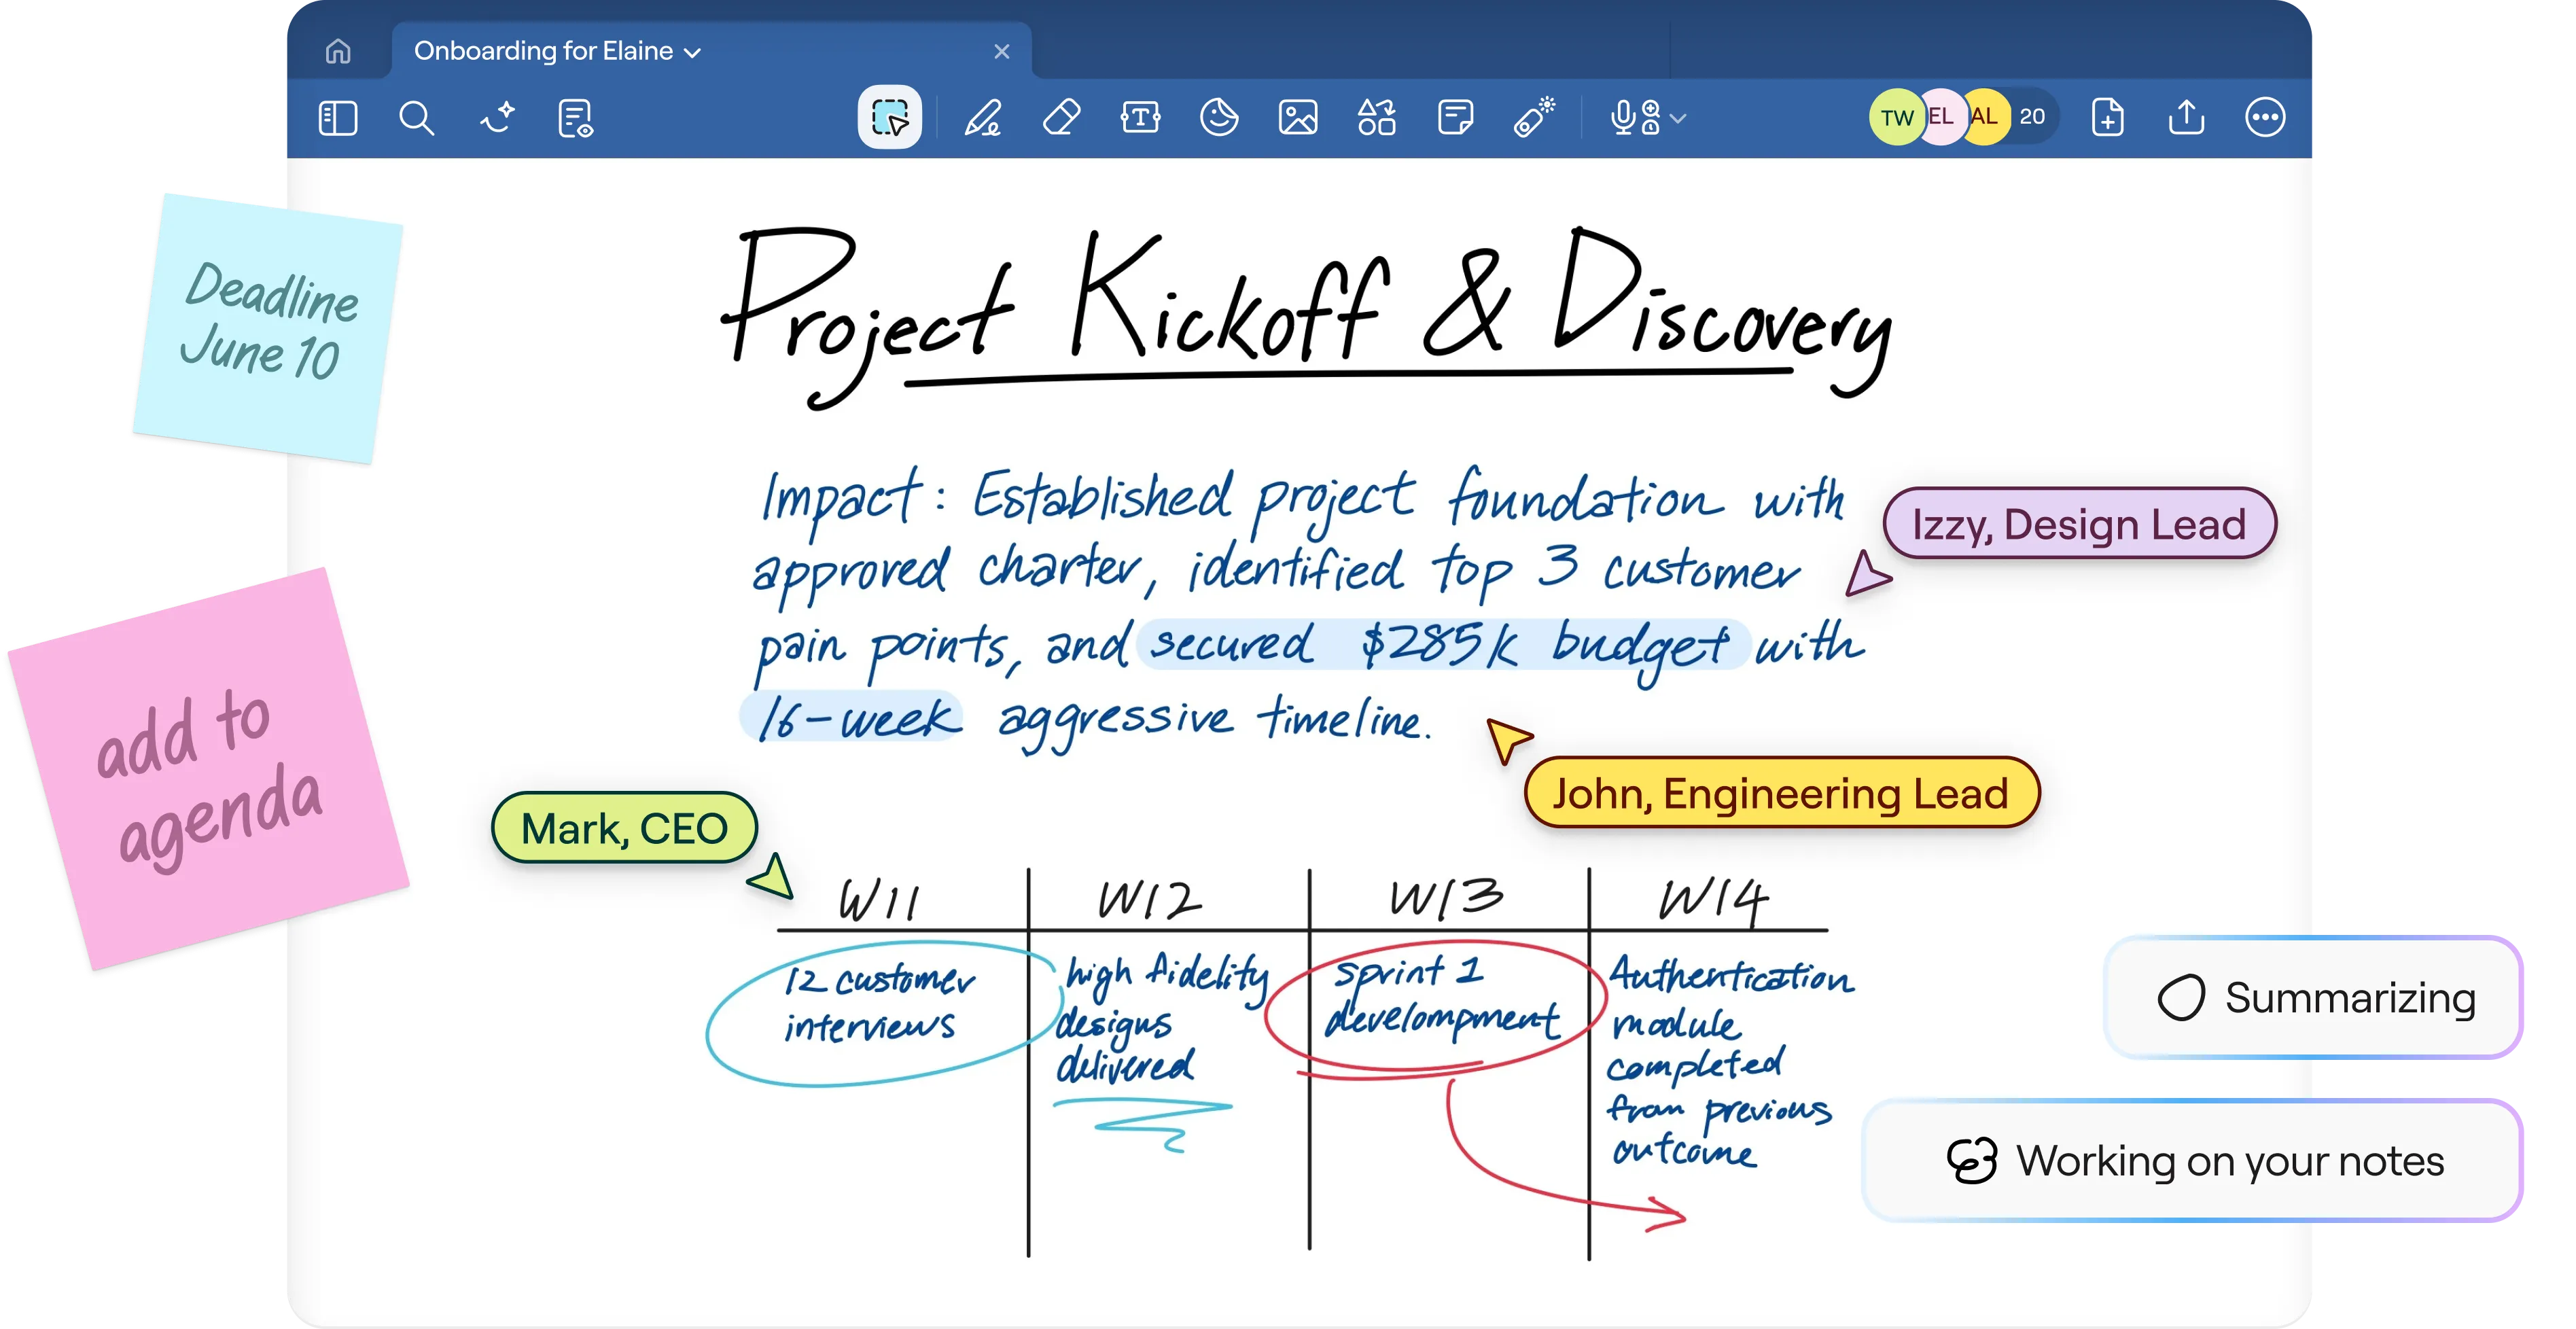Add a new page
The width and height of the screenshot is (2576, 1329).
pyautogui.click(x=2107, y=118)
